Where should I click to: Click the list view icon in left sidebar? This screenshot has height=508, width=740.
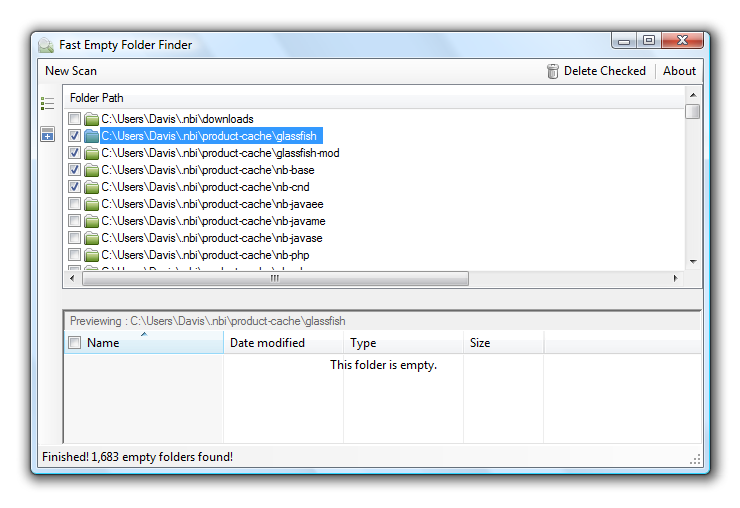coord(47,103)
